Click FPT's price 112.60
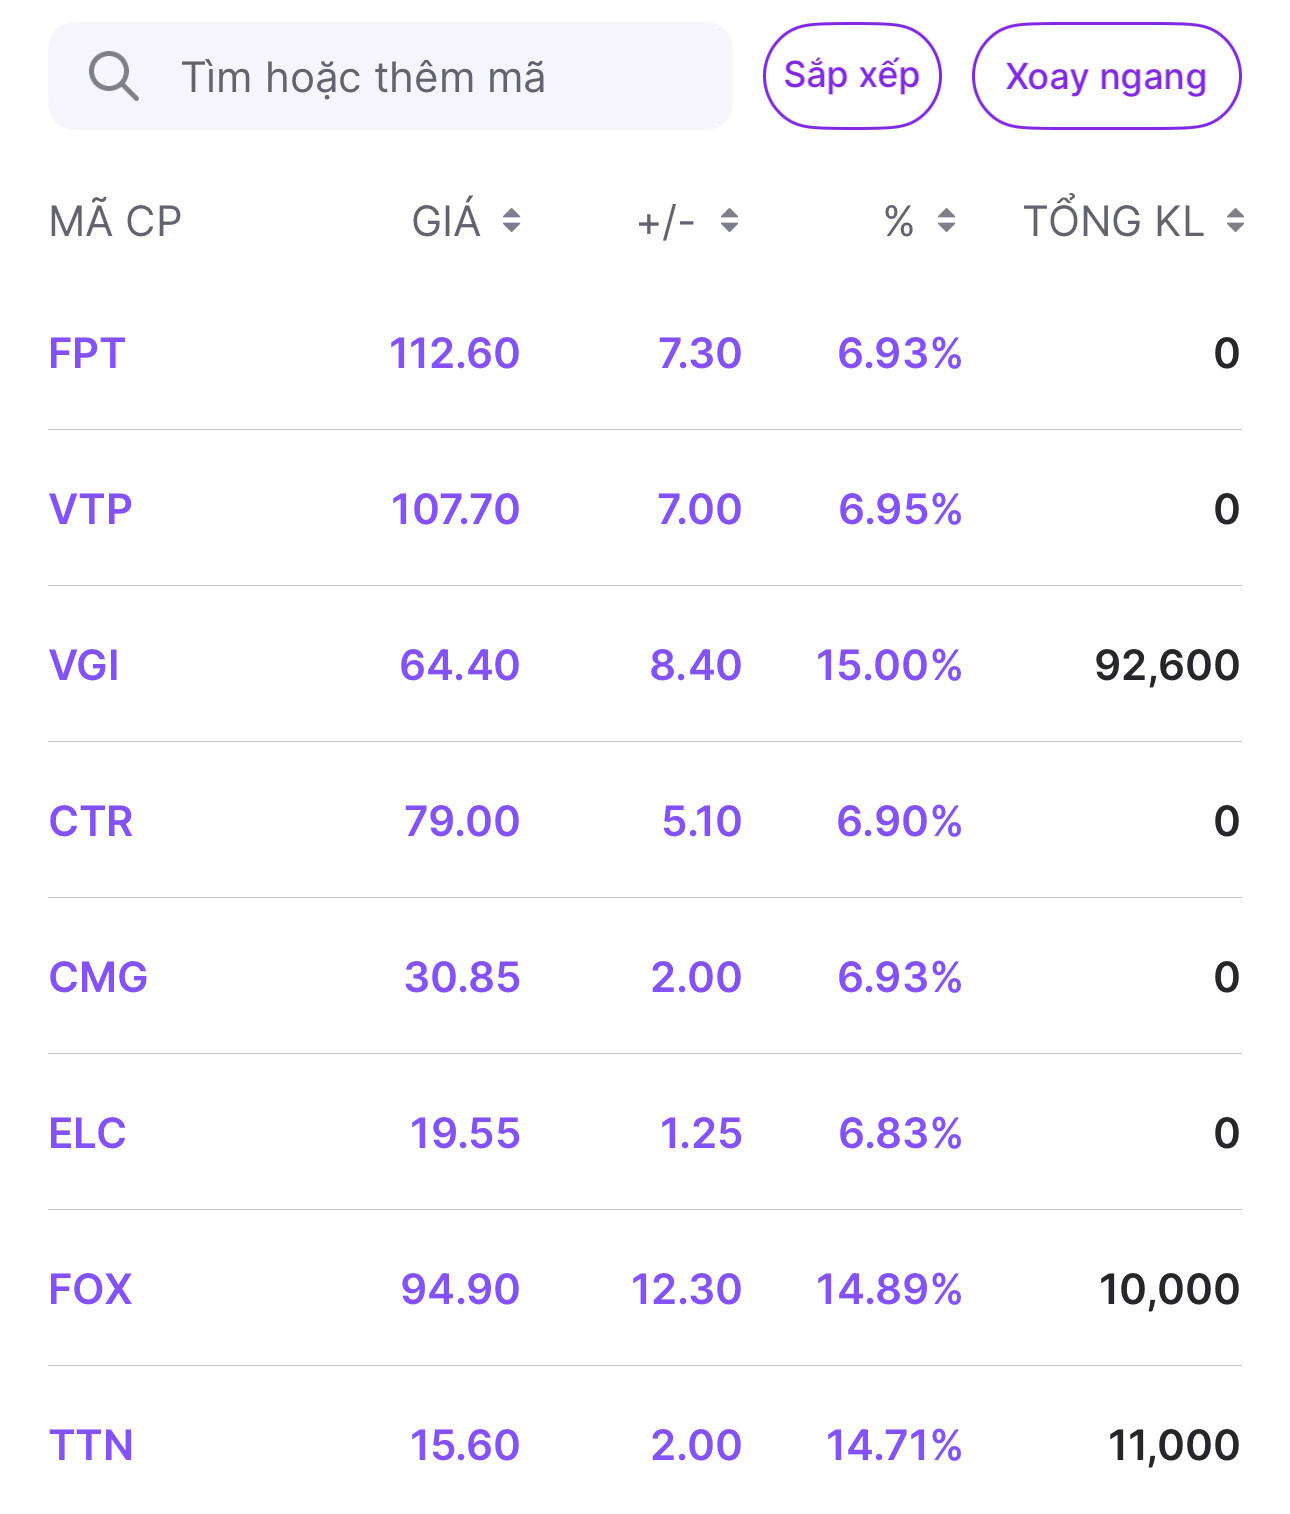1290x1514 pixels. click(454, 353)
